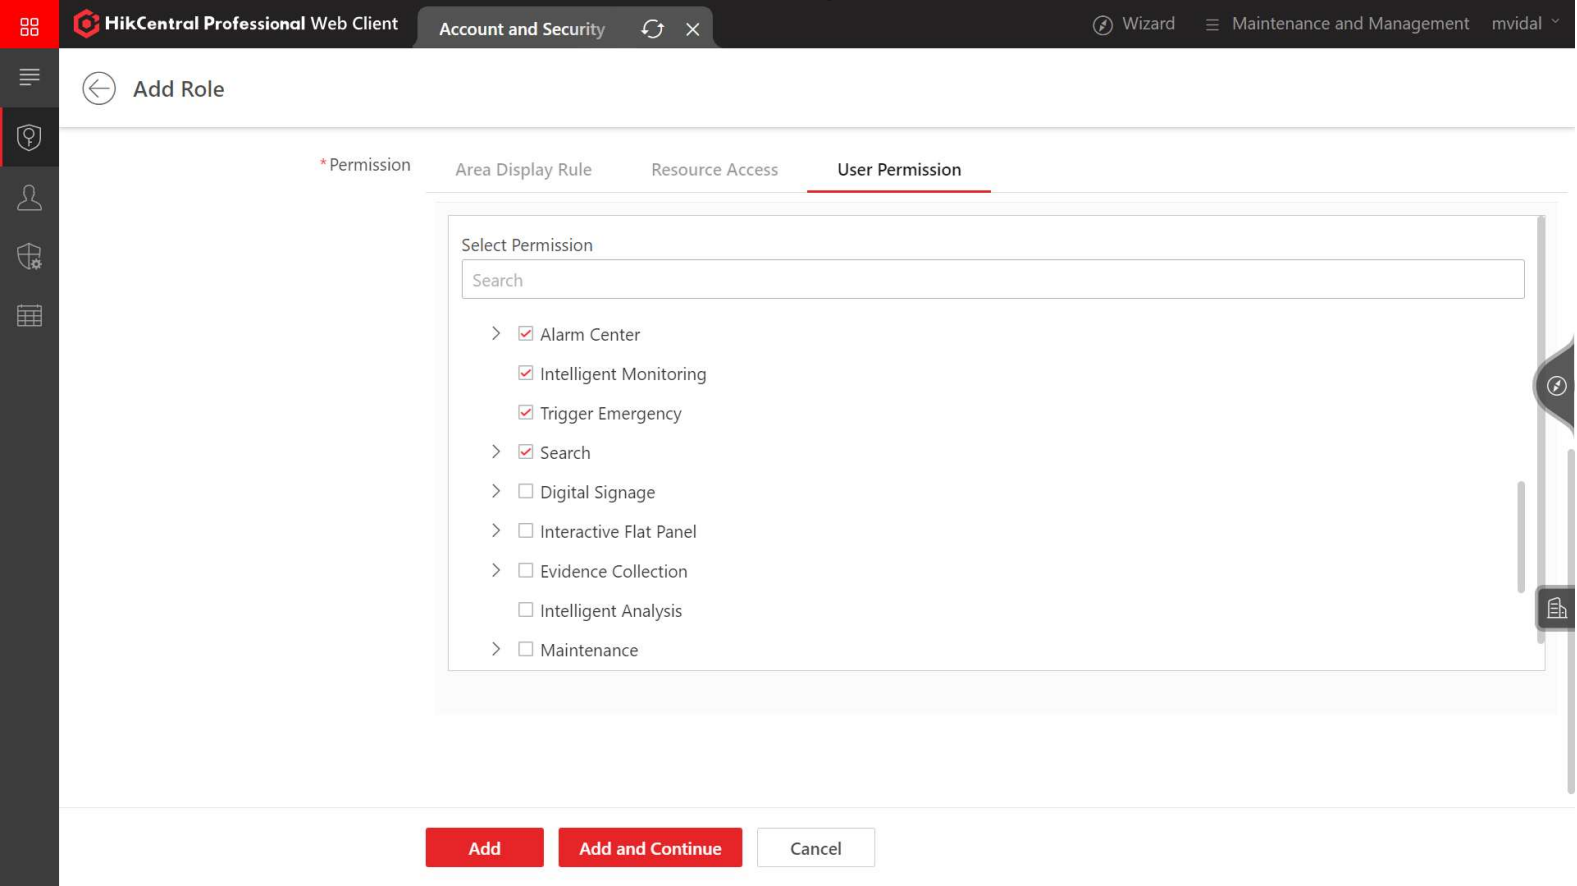Click the Add and Continue button
Viewport: 1577px width, 886px height.
(x=650, y=848)
